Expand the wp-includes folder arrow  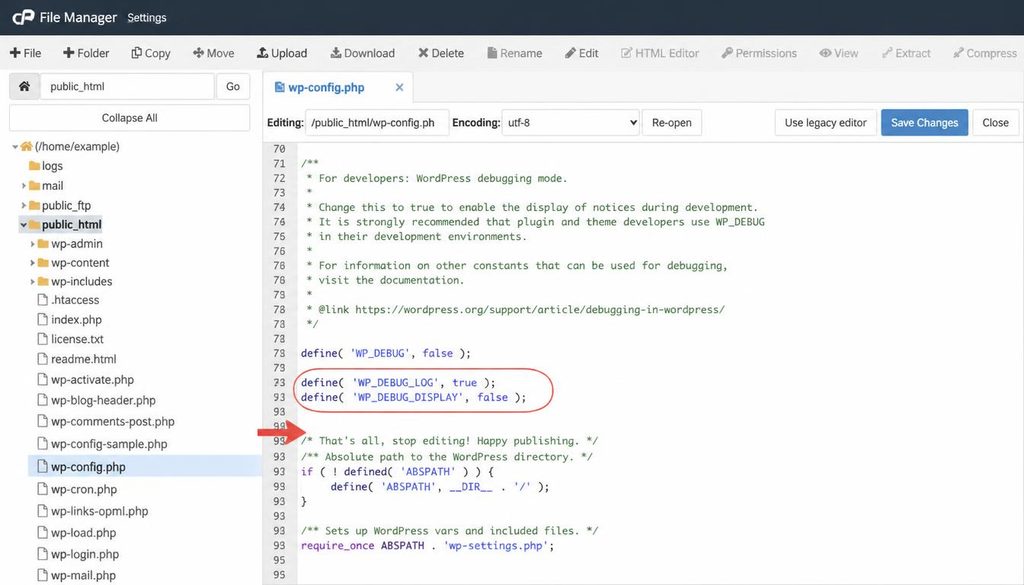pos(33,281)
